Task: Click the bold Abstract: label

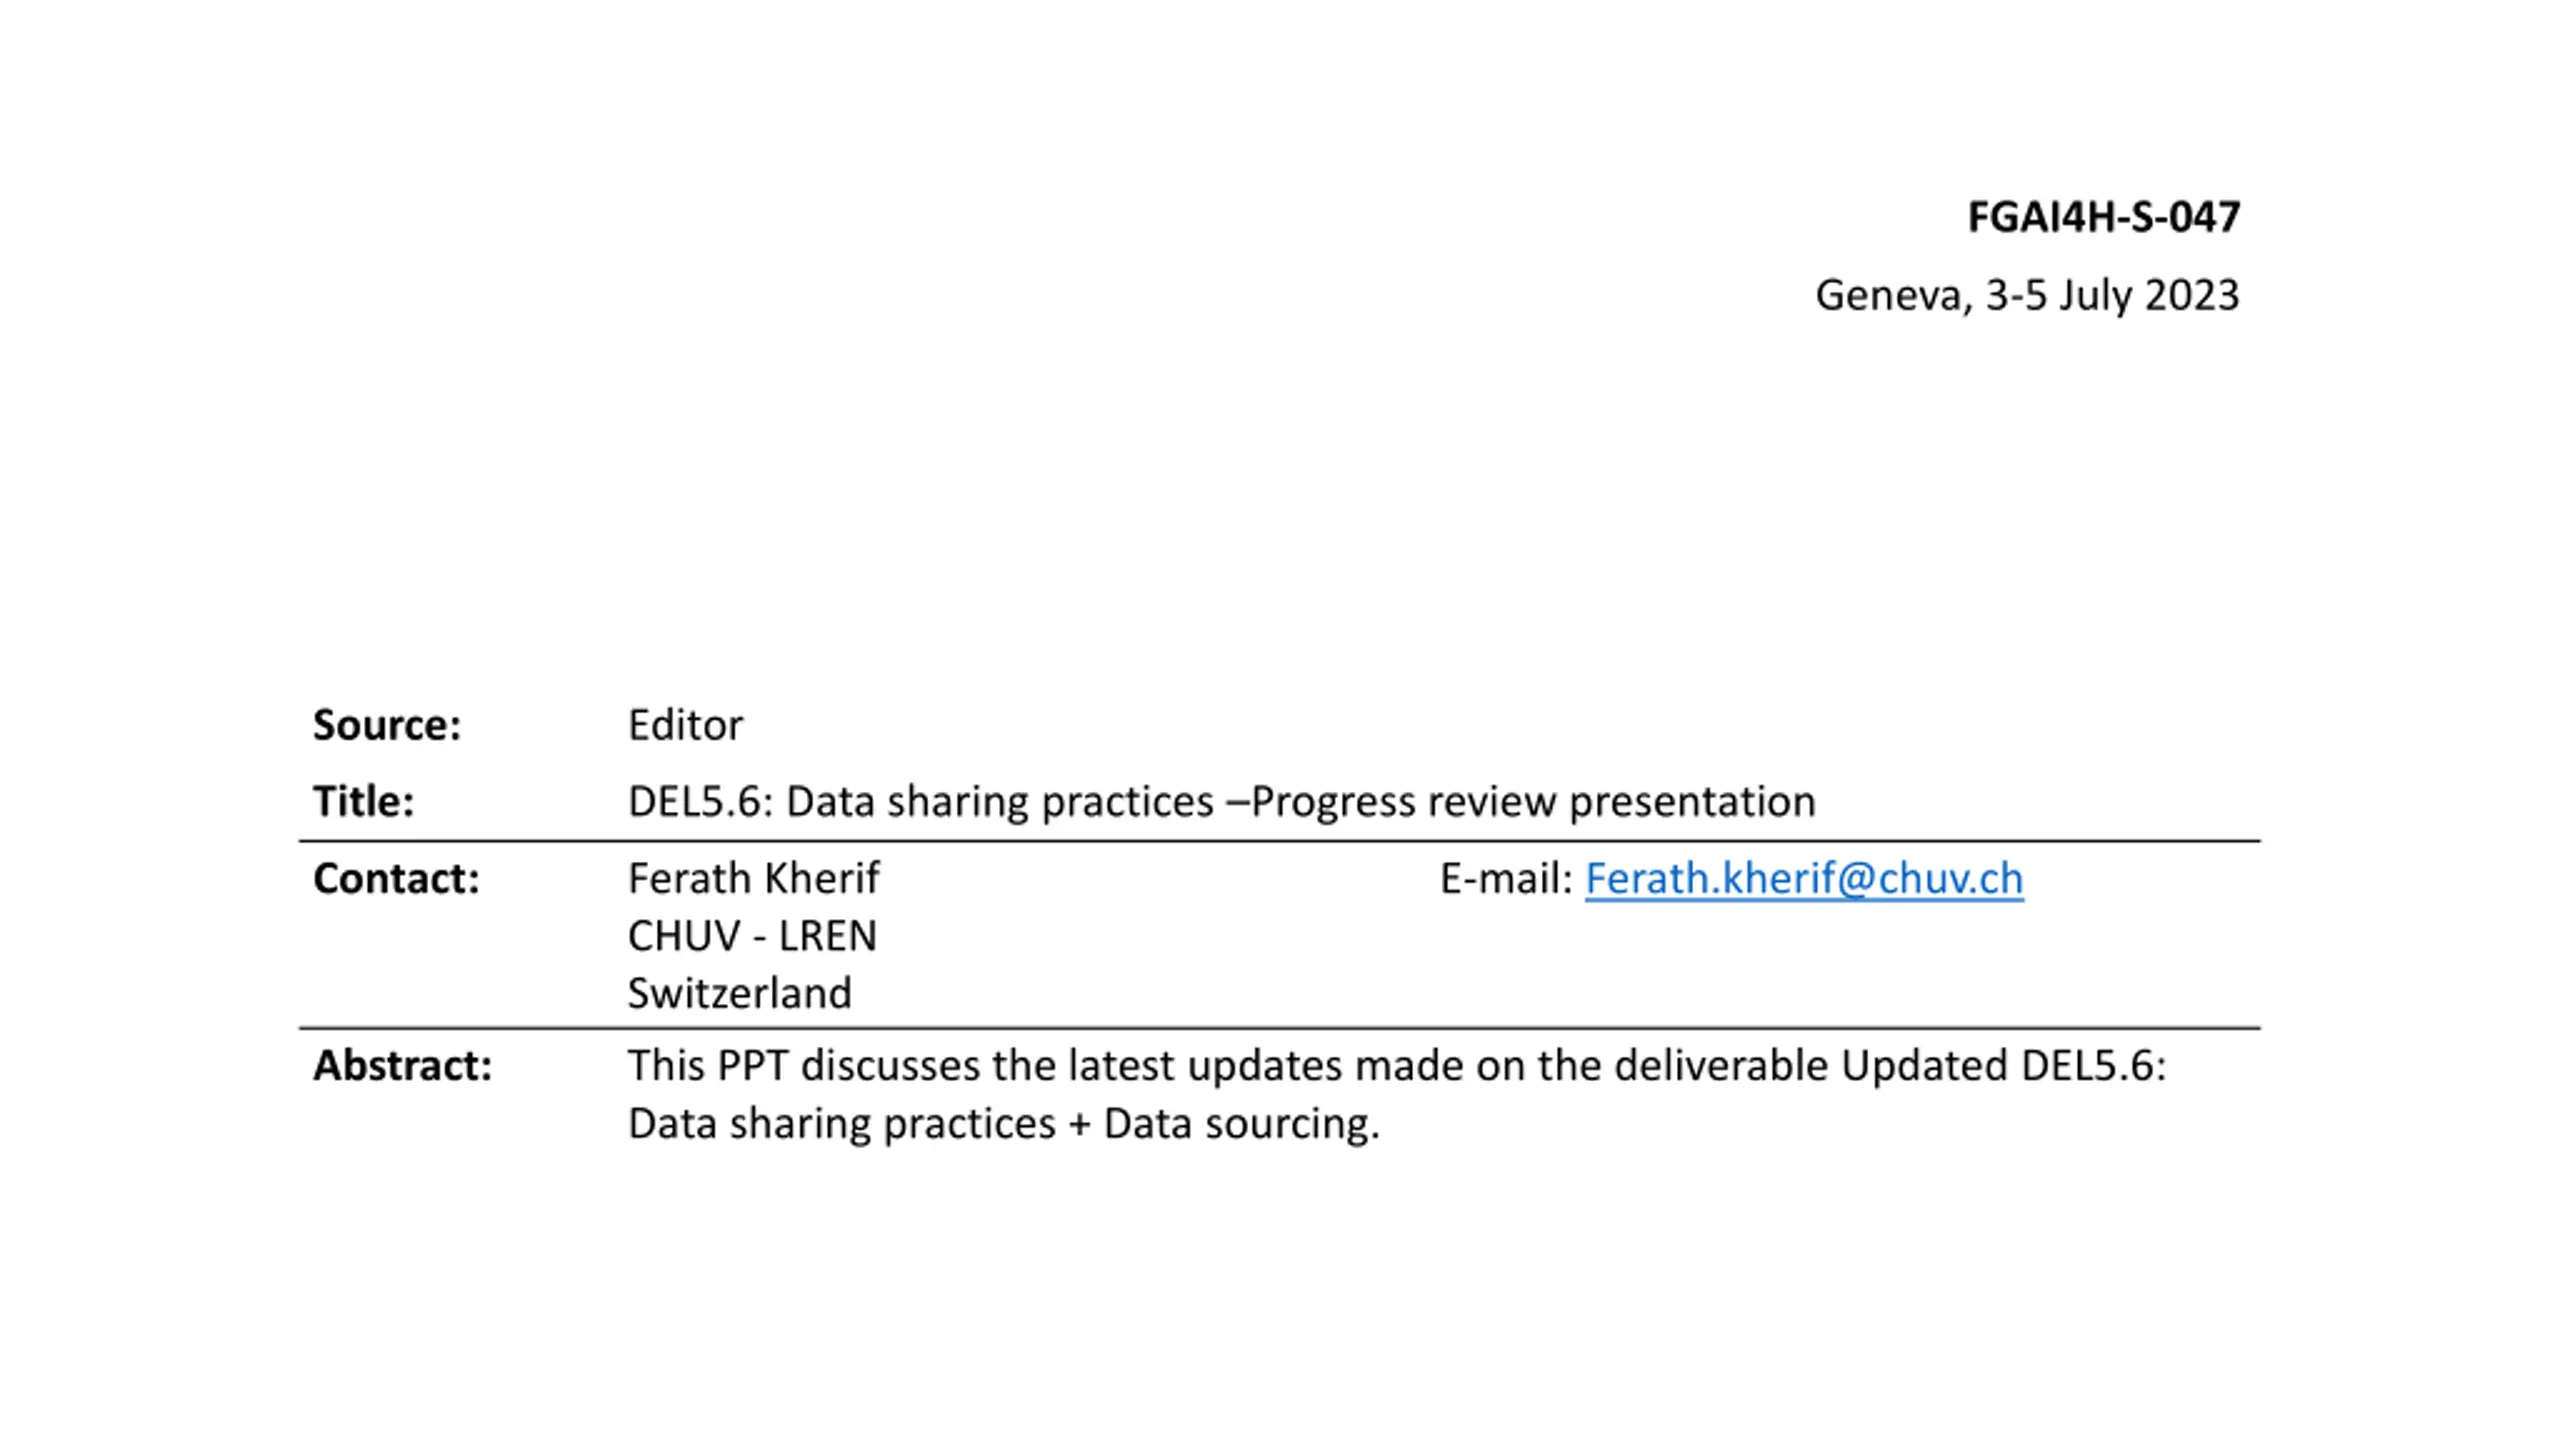Action: pyautogui.click(x=402, y=1065)
